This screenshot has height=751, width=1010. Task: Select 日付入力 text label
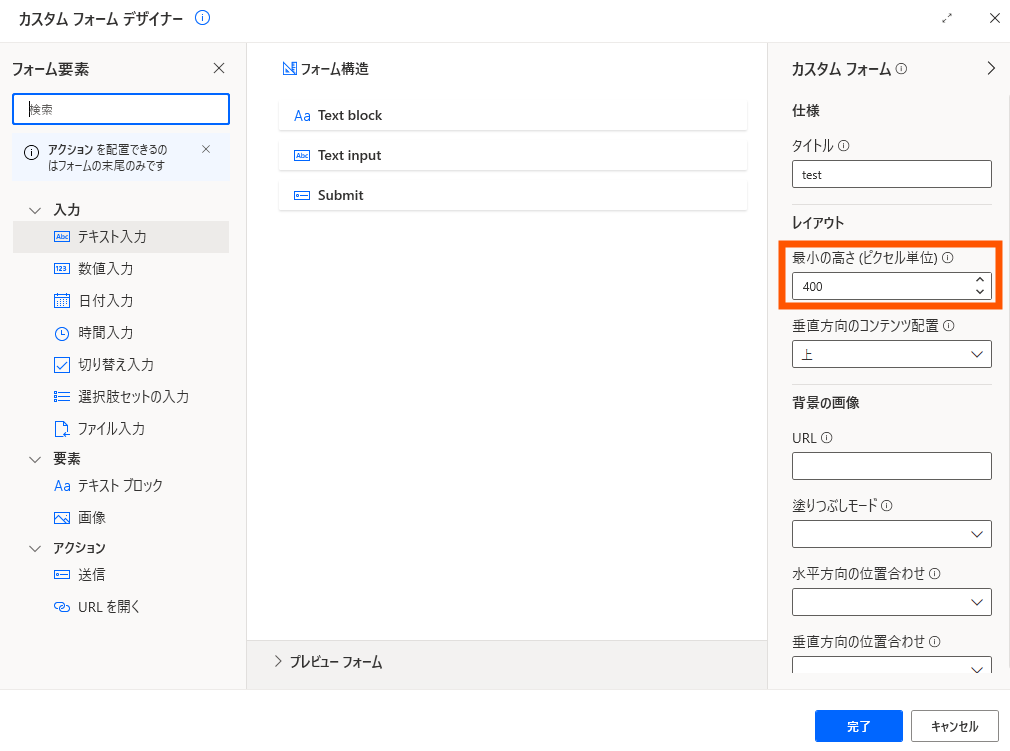point(106,301)
